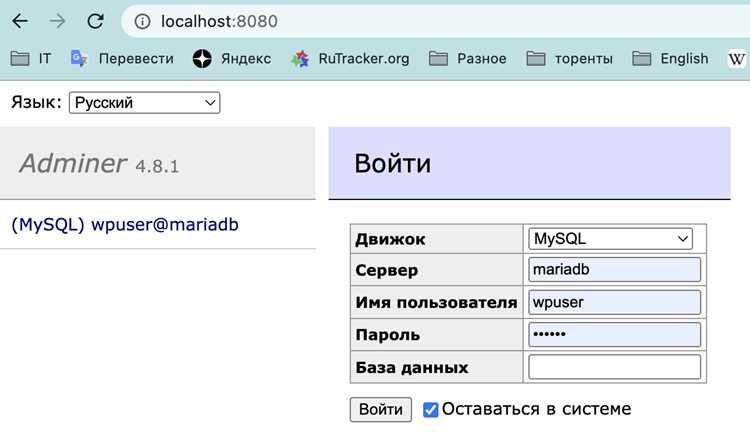The width and height of the screenshot is (750, 434).
Task: Click the Войти page heading
Action: (393, 163)
